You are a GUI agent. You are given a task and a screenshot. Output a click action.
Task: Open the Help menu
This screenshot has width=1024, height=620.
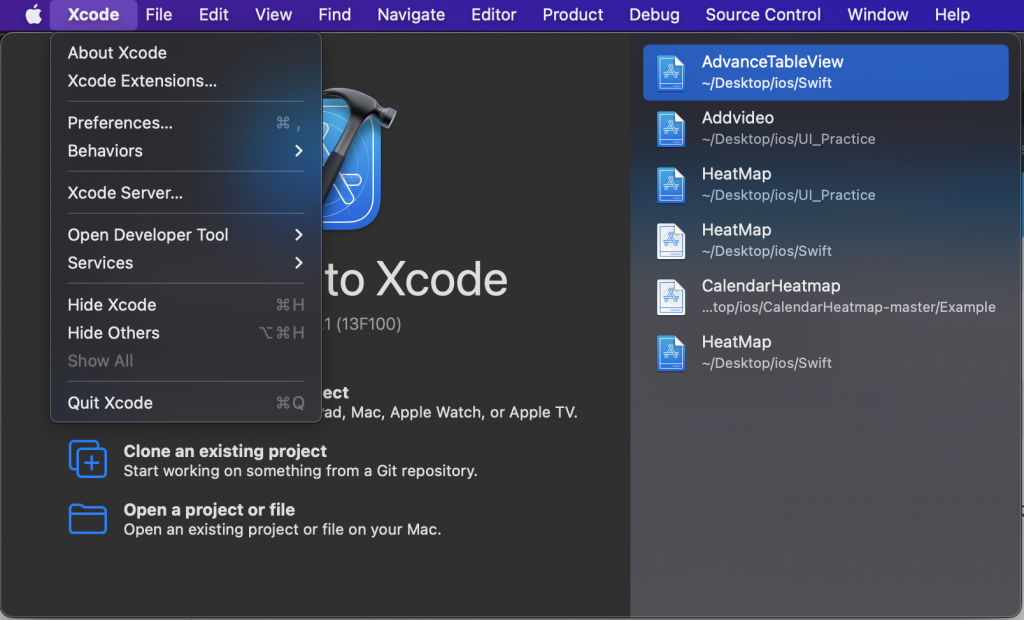coord(952,14)
